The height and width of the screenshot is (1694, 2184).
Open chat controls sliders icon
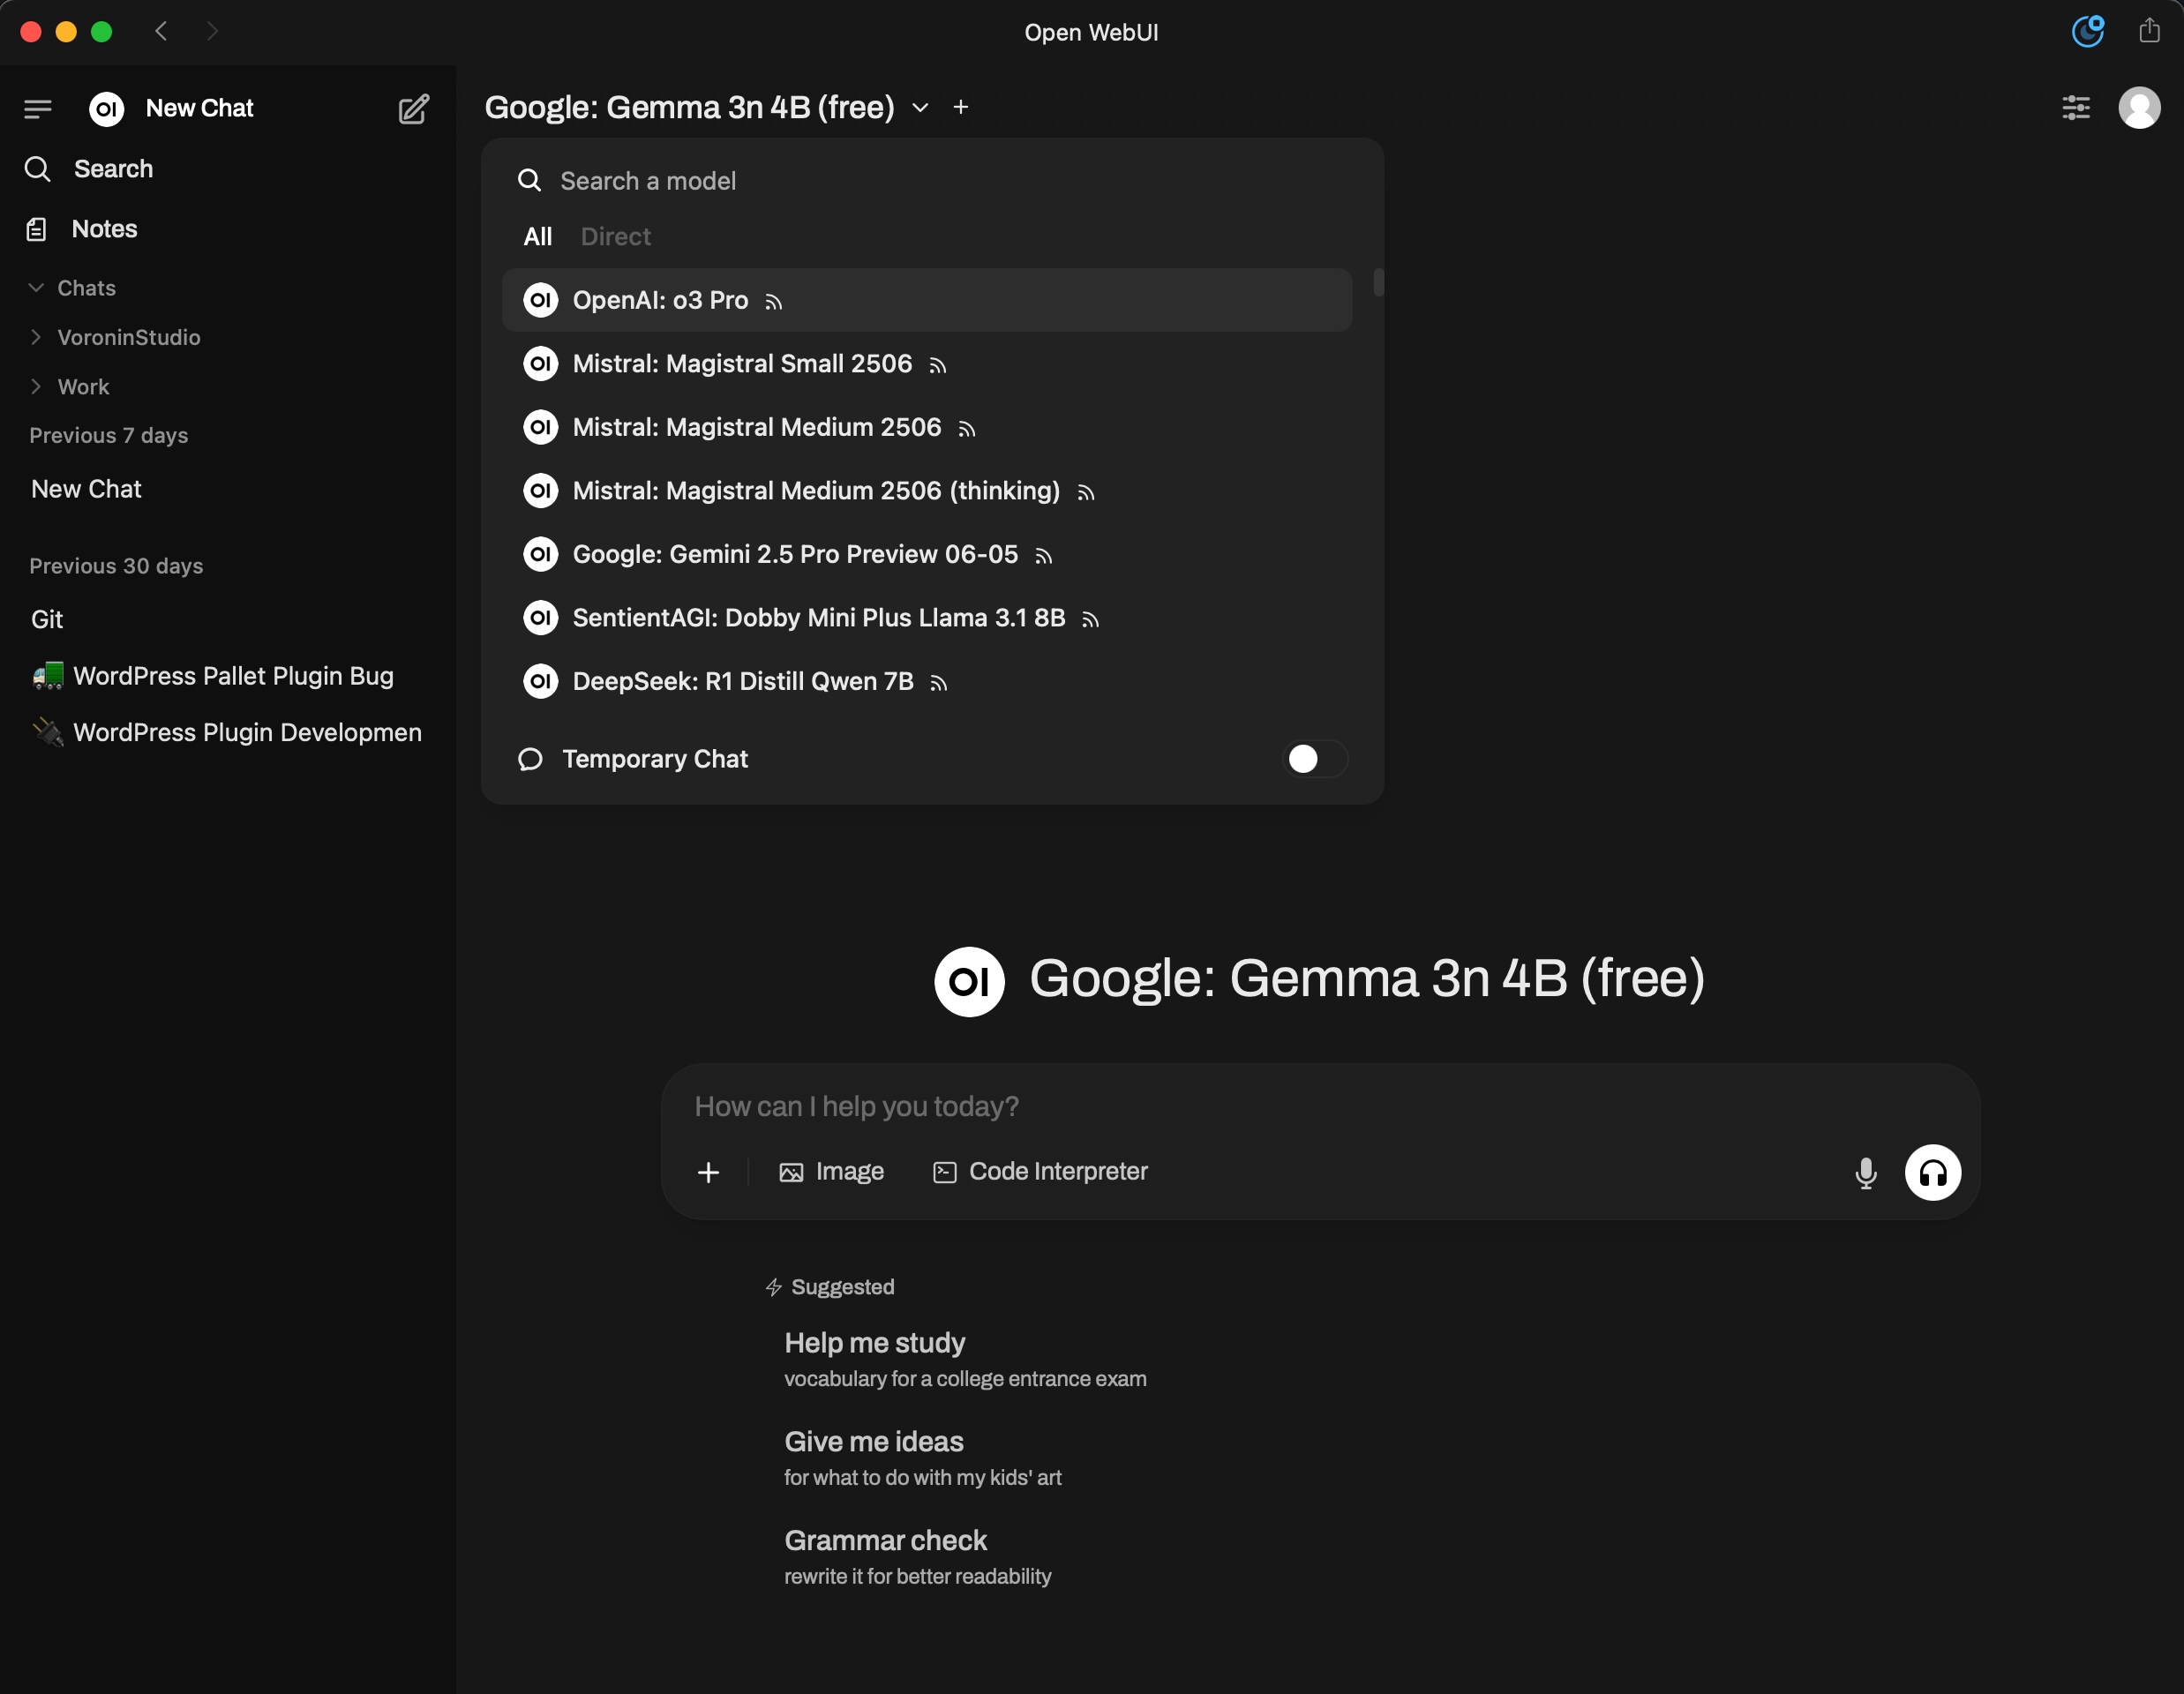pos(2076,107)
